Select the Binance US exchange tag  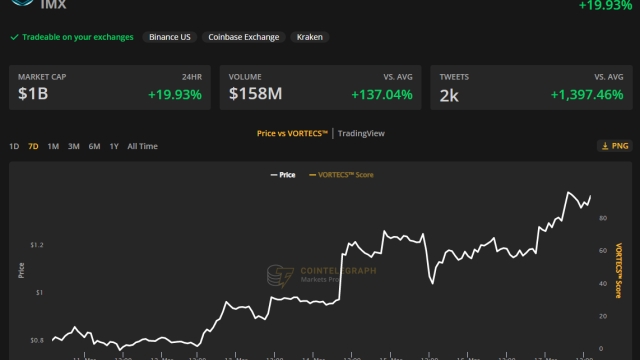tap(170, 37)
